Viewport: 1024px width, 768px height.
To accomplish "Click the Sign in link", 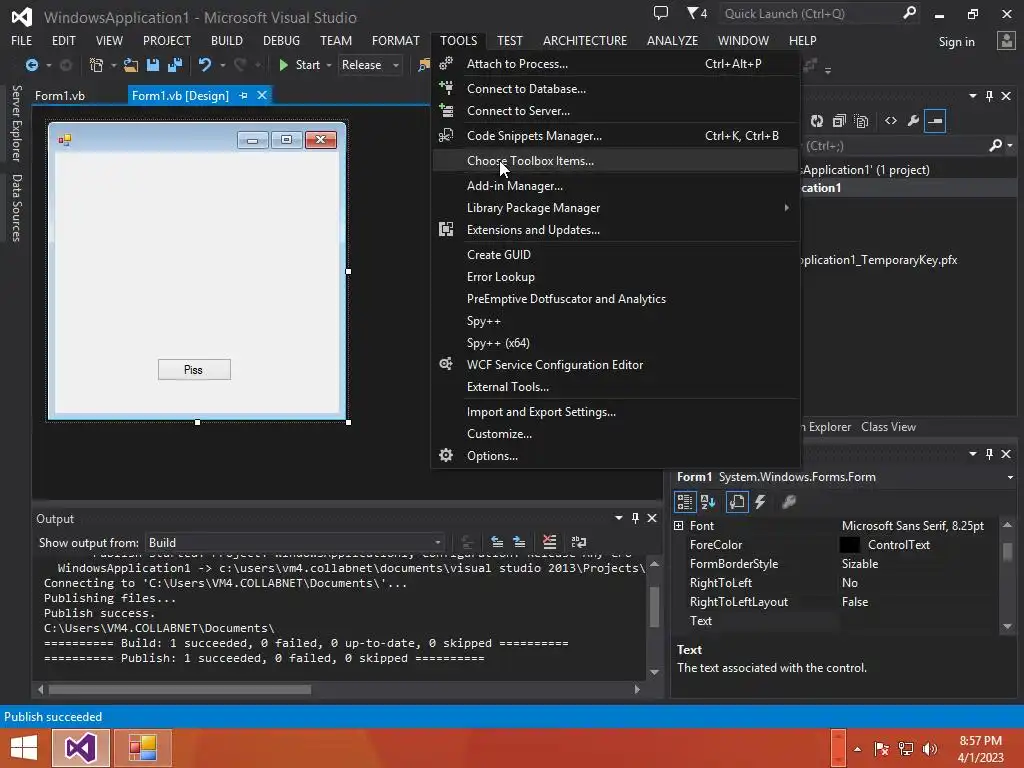I will [x=956, y=42].
